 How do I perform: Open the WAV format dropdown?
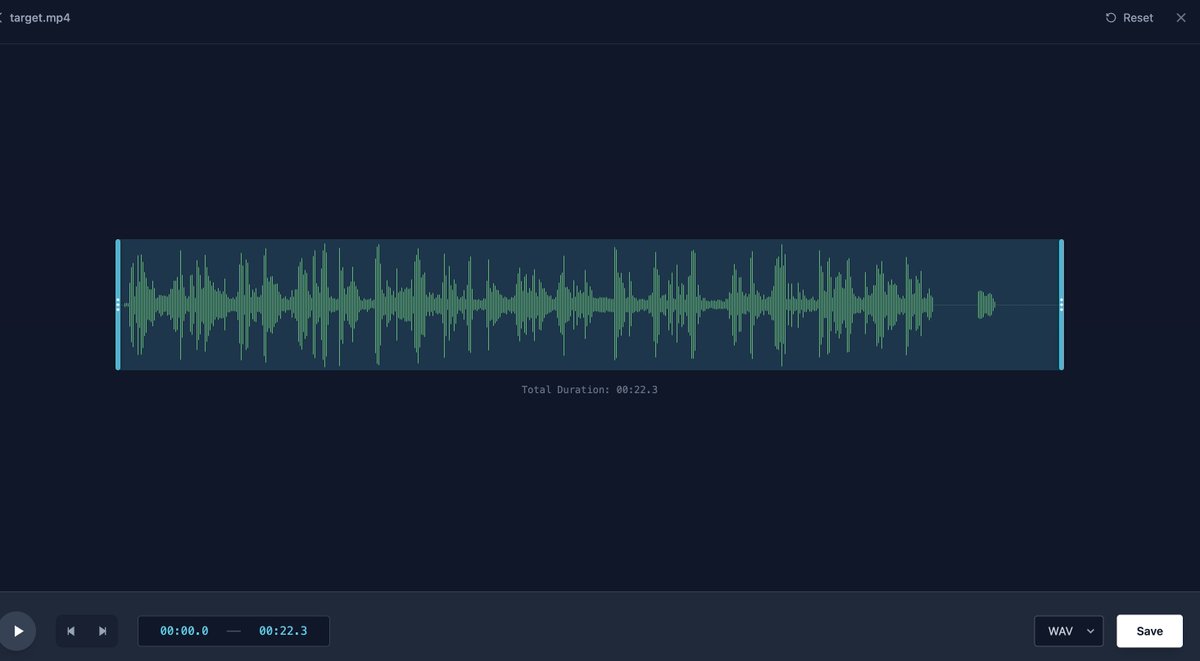(x=1069, y=631)
